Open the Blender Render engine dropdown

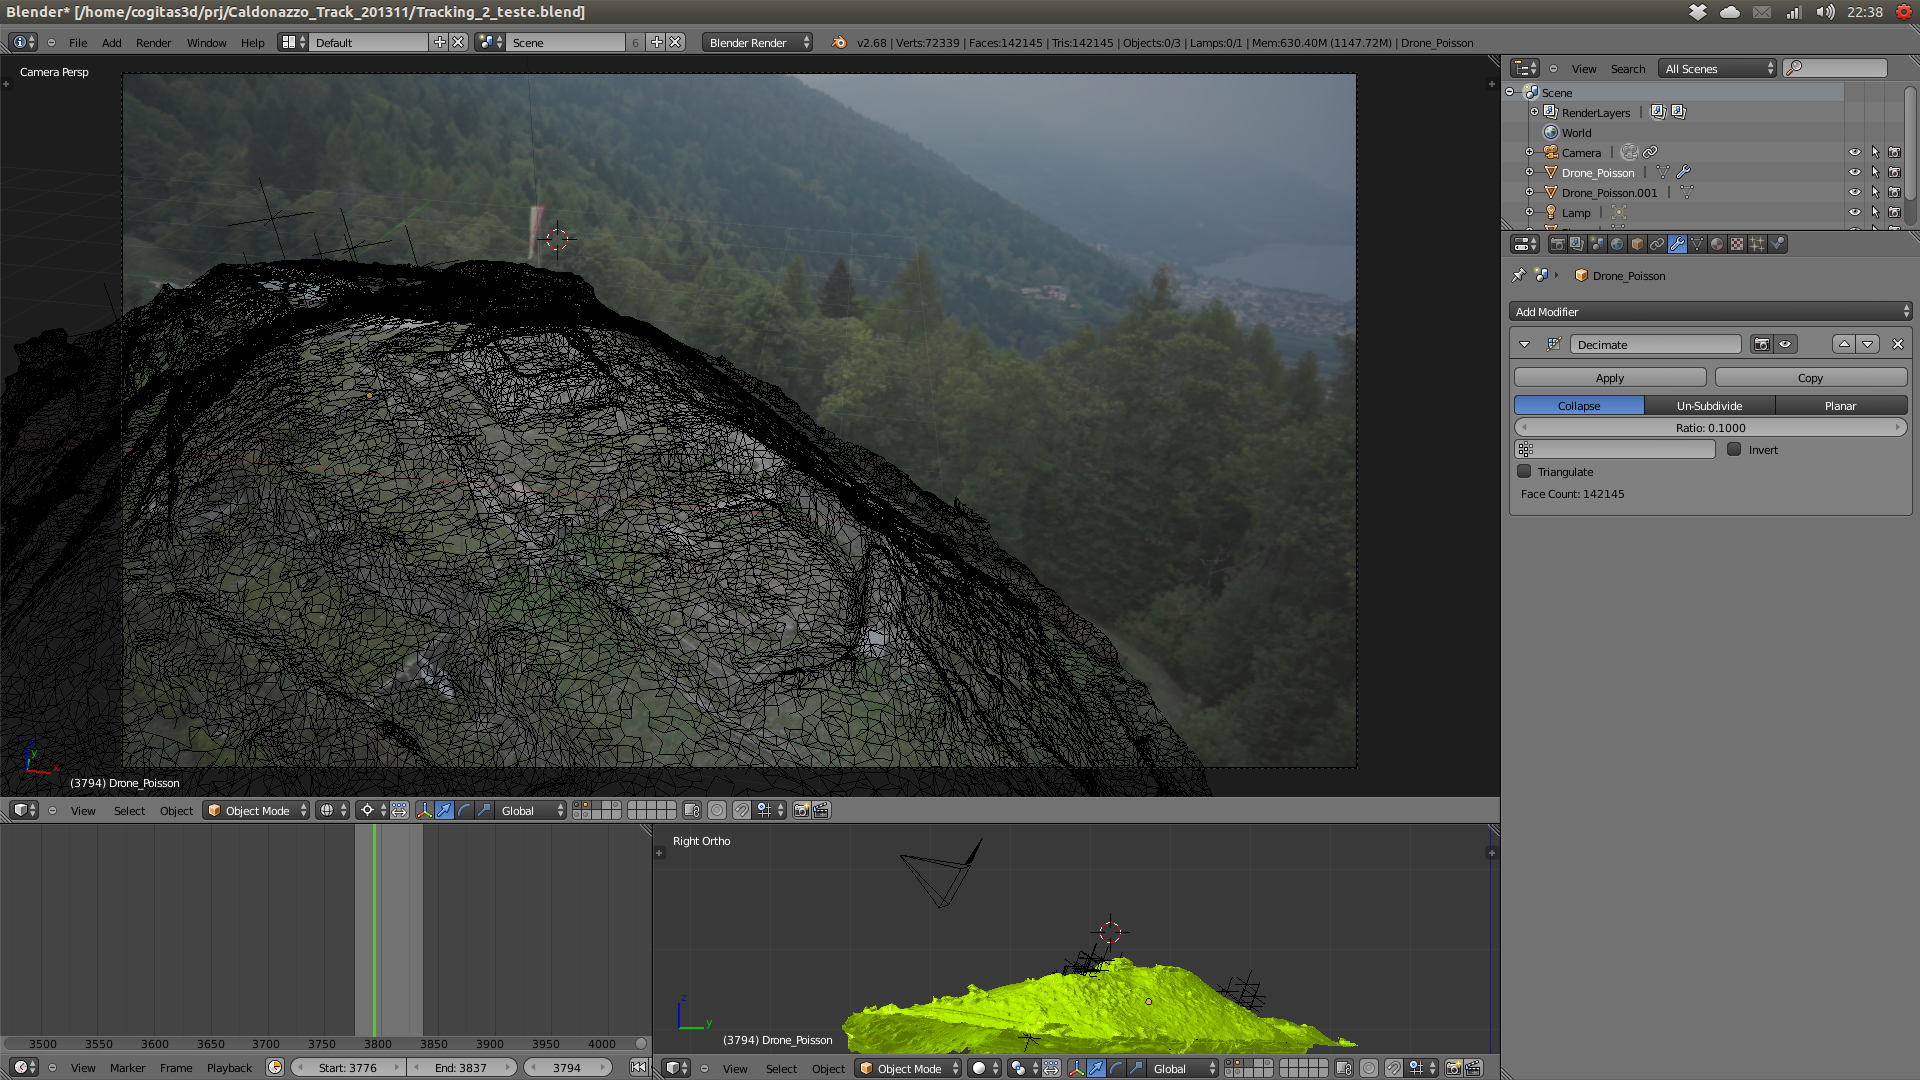[757, 42]
